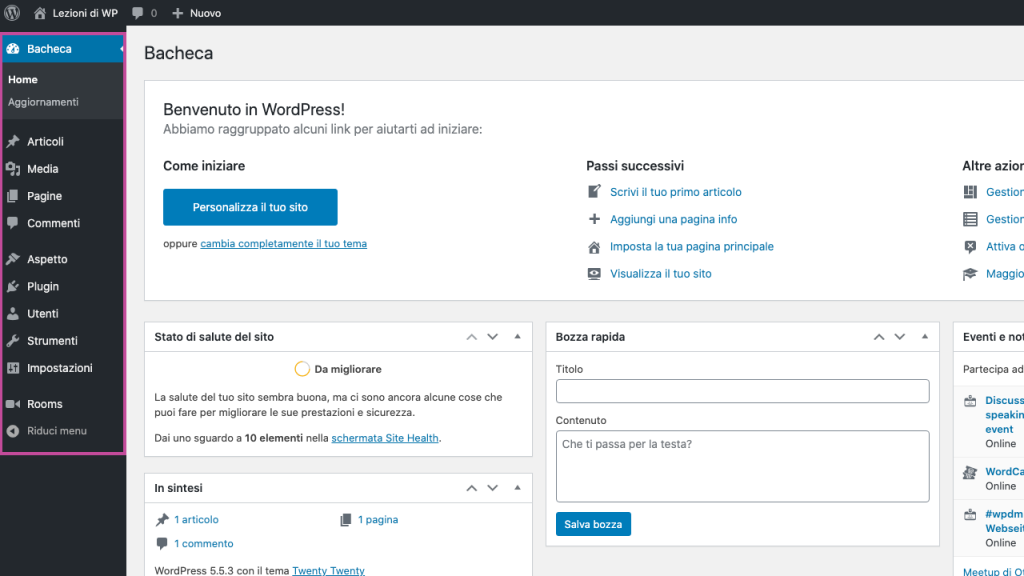The height and width of the screenshot is (576, 1024).
Task: Click the Riduci menu collapse arrow icon
Action: pos(13,431)
